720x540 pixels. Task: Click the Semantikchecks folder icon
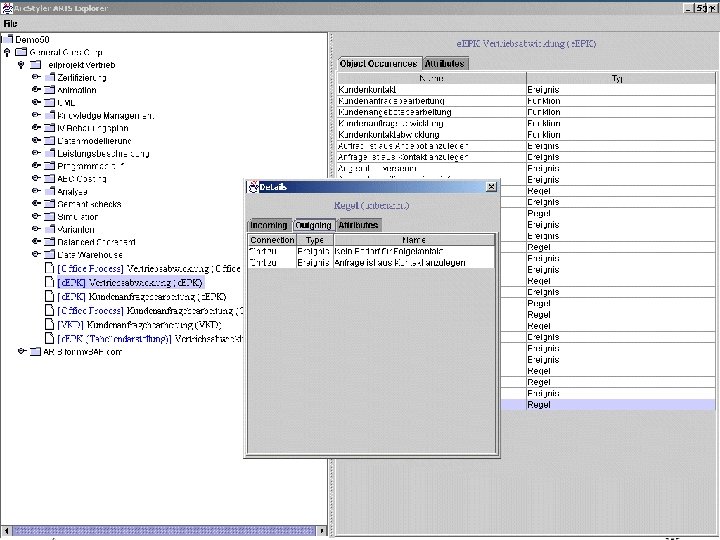click(x=50, y=203)
